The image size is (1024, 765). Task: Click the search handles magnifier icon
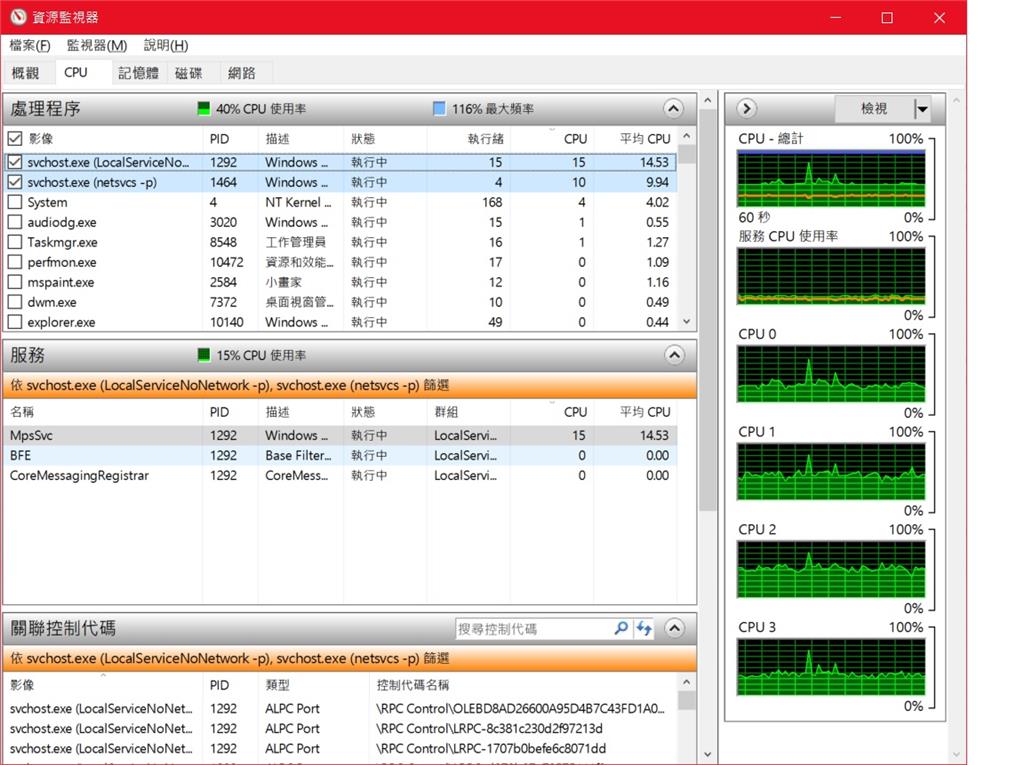coord(621,628)
